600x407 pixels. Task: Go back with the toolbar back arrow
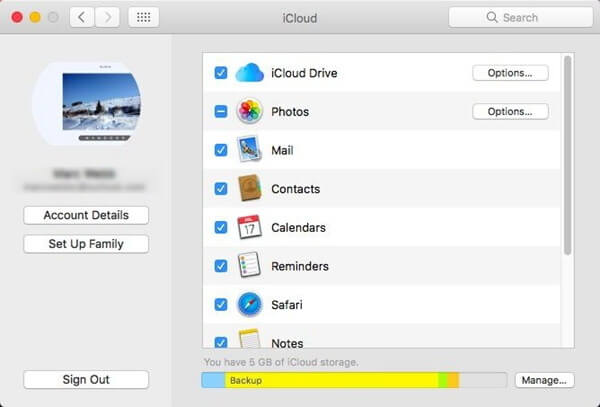click(82, 17)
